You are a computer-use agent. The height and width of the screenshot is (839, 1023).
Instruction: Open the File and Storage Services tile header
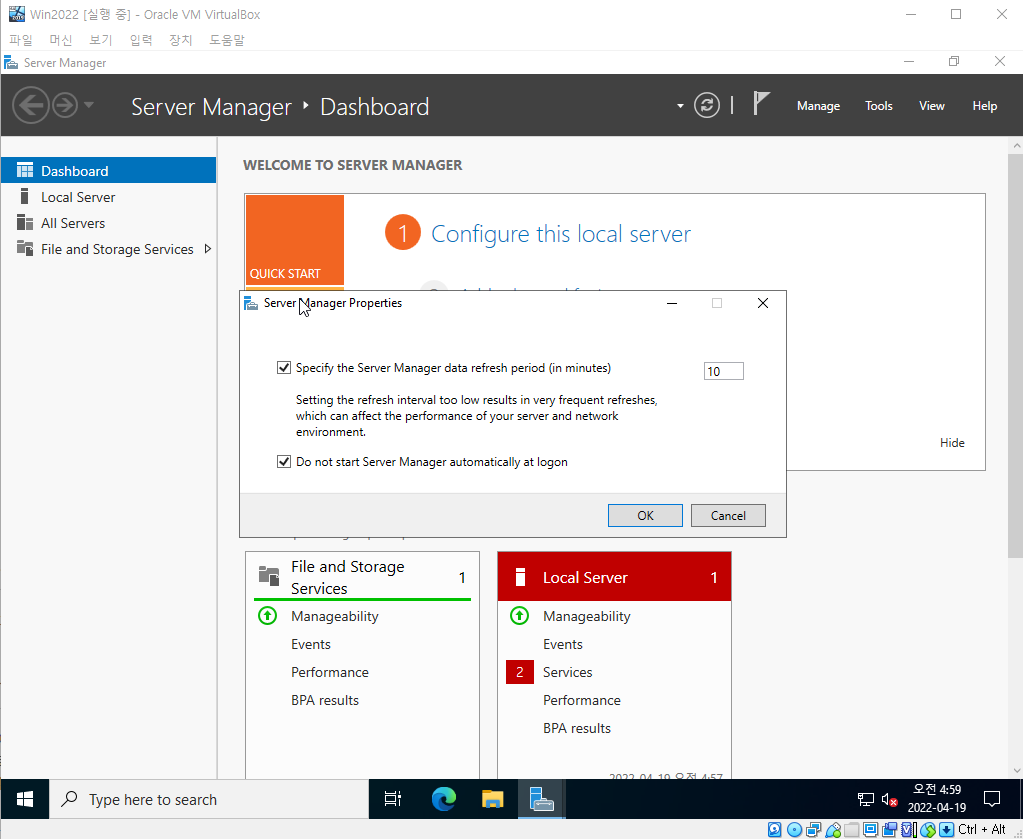click(362, 577)
